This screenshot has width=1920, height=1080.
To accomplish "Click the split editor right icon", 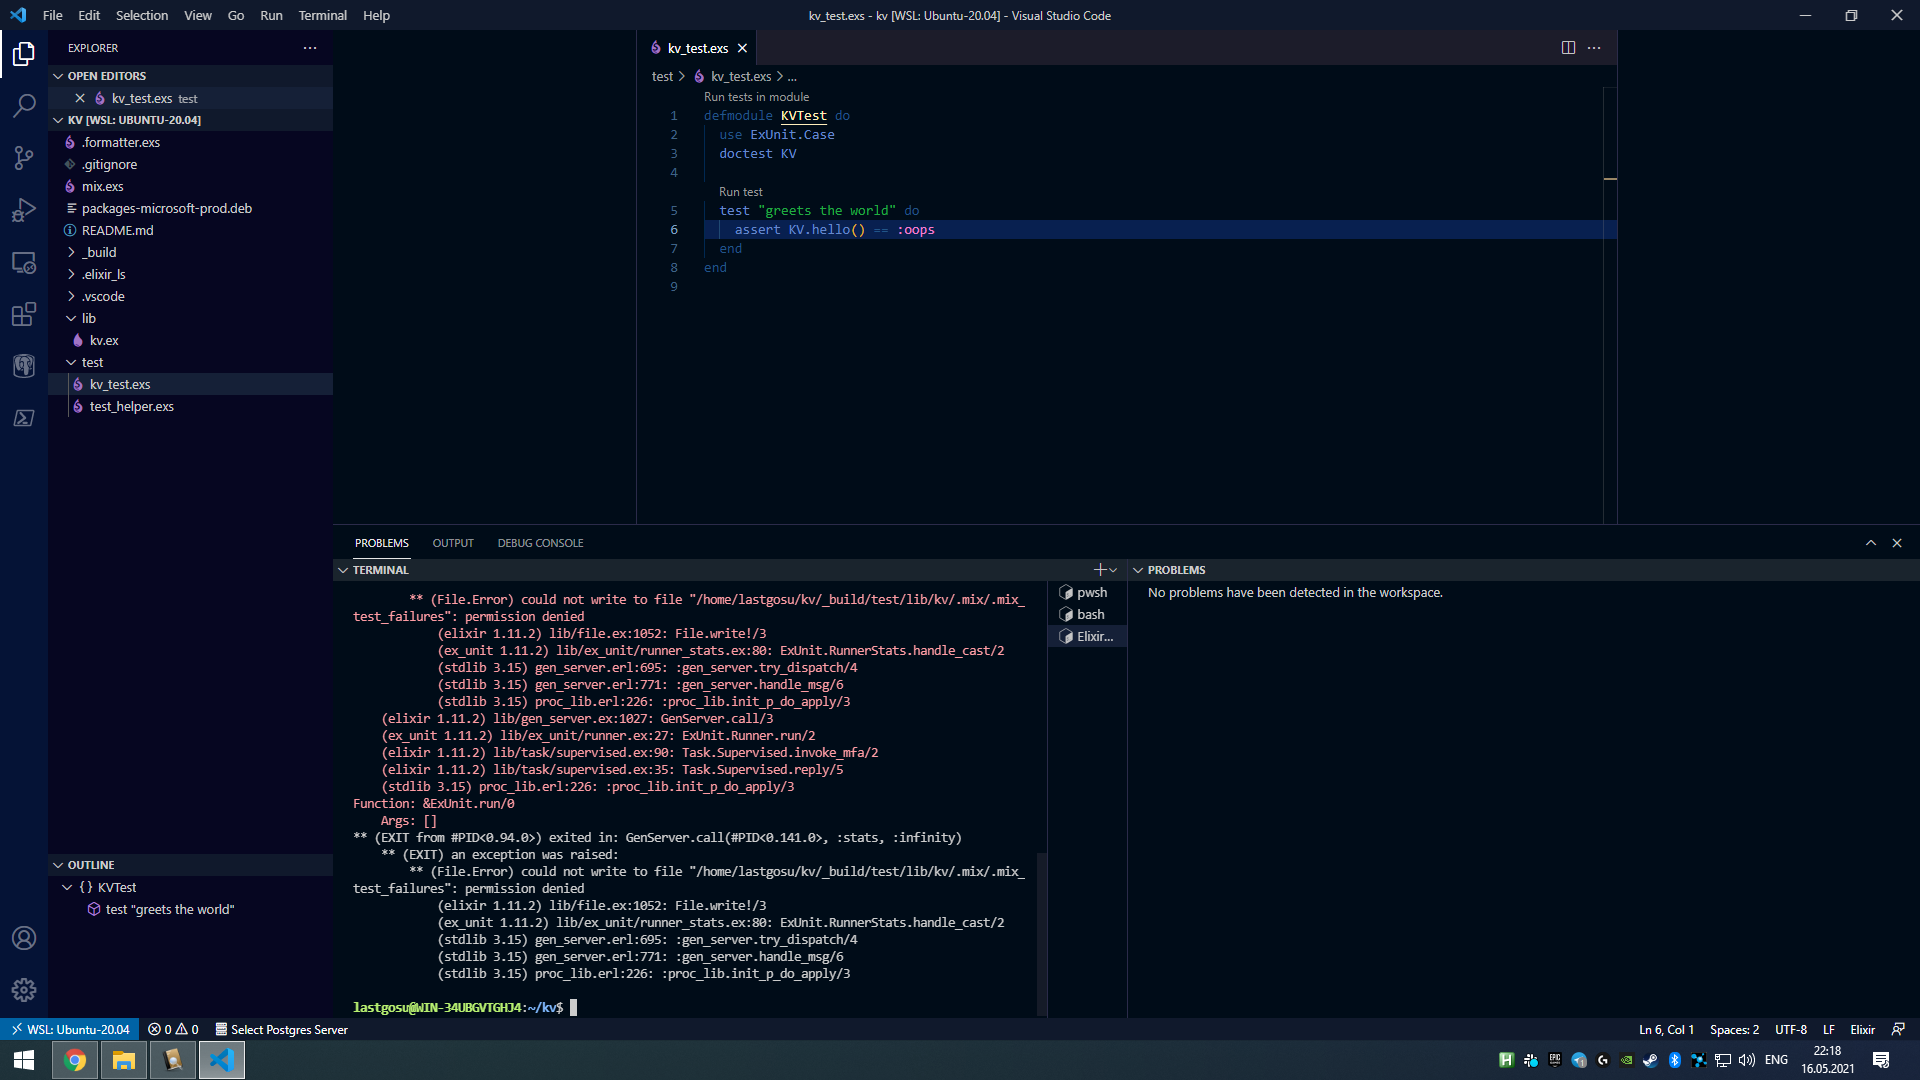I will point(1568,48).
